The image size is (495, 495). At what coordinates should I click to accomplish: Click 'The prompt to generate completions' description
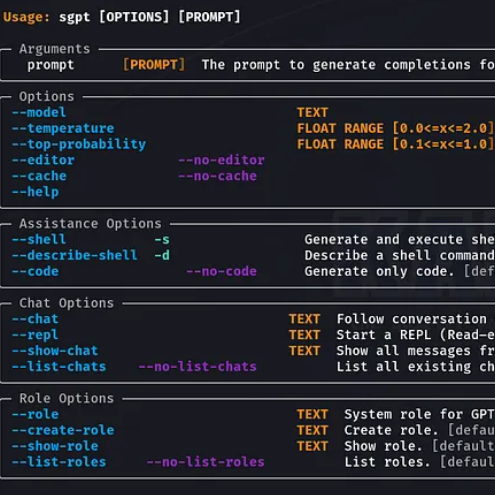(336, 65)
